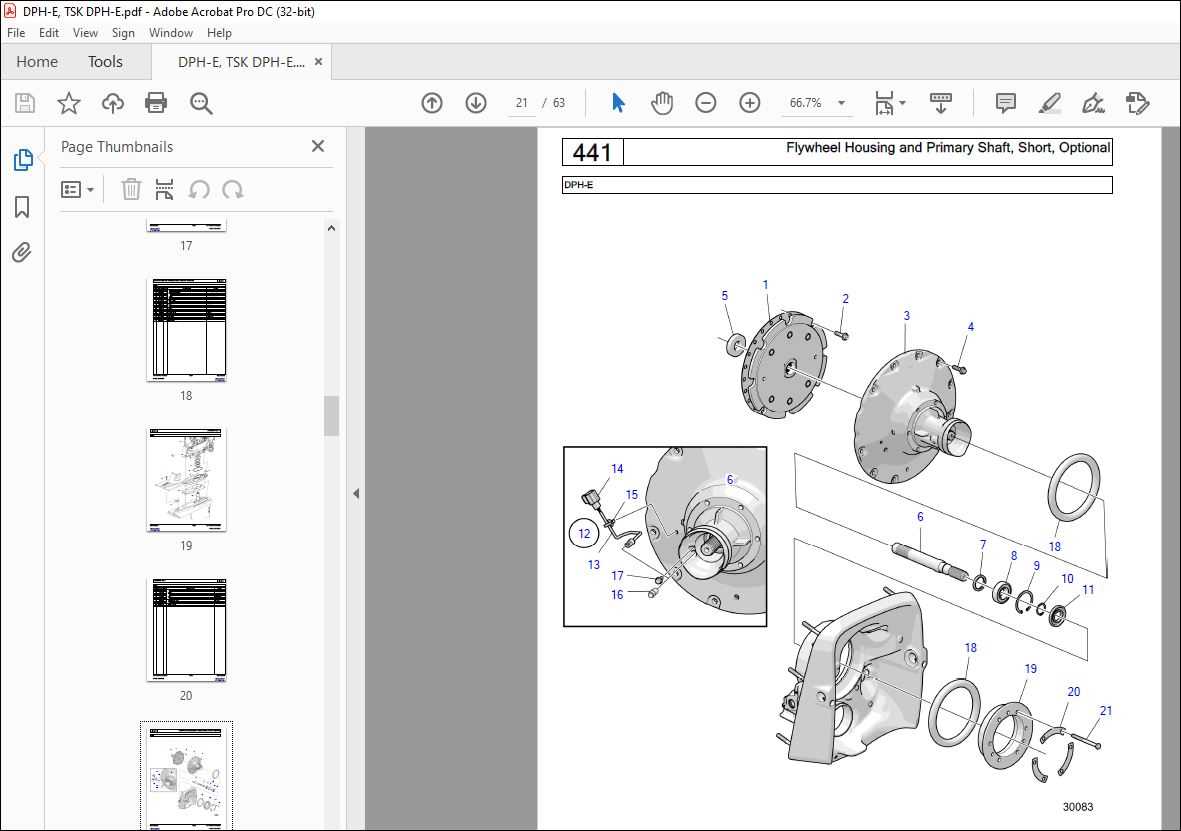Click the '441' section number
This screenshot has width=1181, height=831.
pyautogui.click(x=592, y=152)
